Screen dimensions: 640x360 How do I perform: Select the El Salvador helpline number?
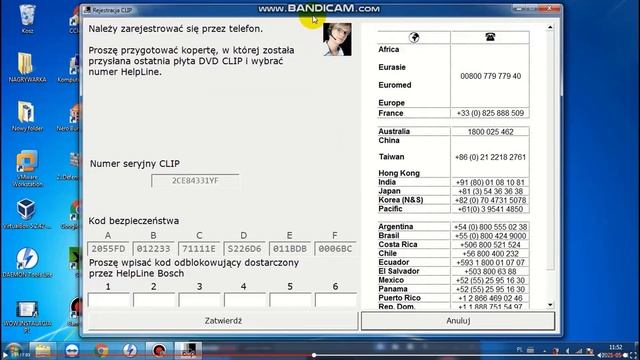click(x=490, y=271)
